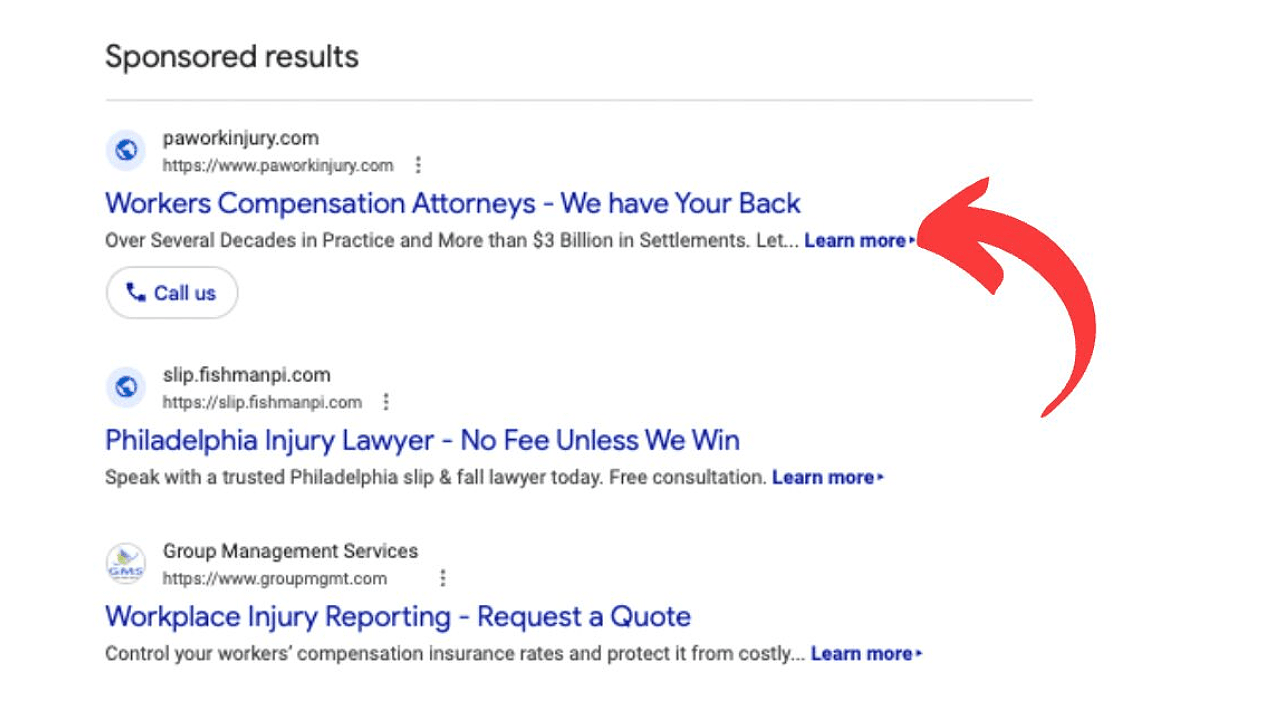Open the Workers Compensation Attorneys headline link
Image resolution: width=1280 pixels, height=720 pixels.
click(452, 203)
